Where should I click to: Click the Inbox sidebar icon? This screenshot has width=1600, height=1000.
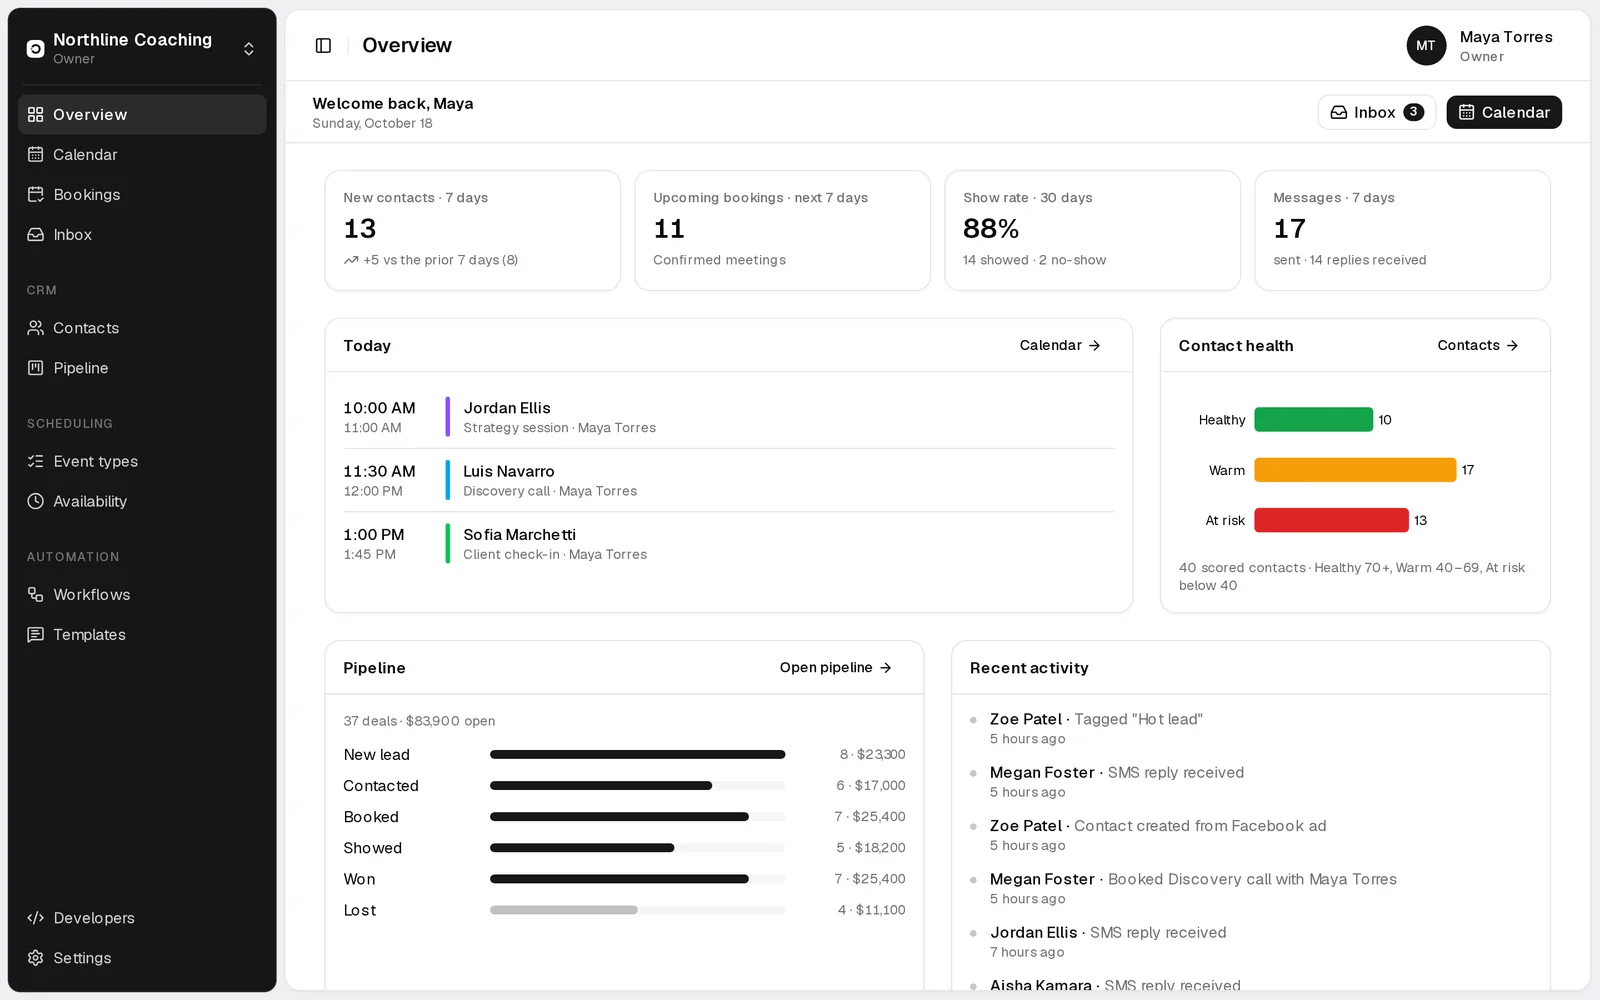pos(36,235)
